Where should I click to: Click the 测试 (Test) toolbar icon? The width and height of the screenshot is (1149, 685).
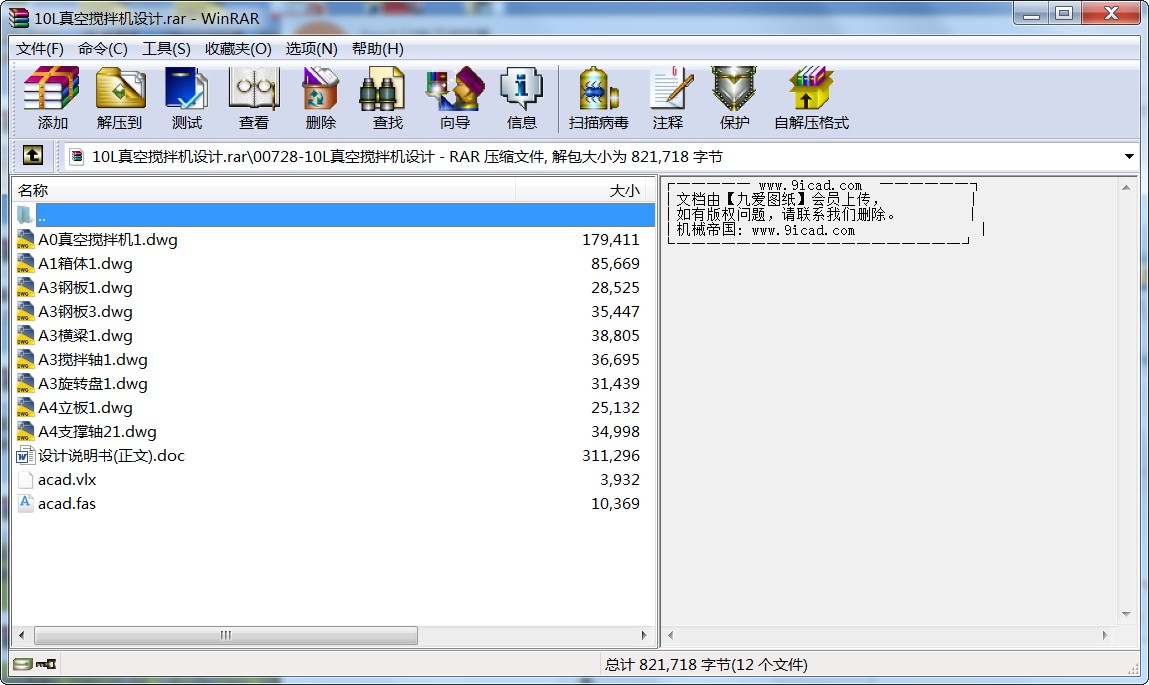[186, 98]
